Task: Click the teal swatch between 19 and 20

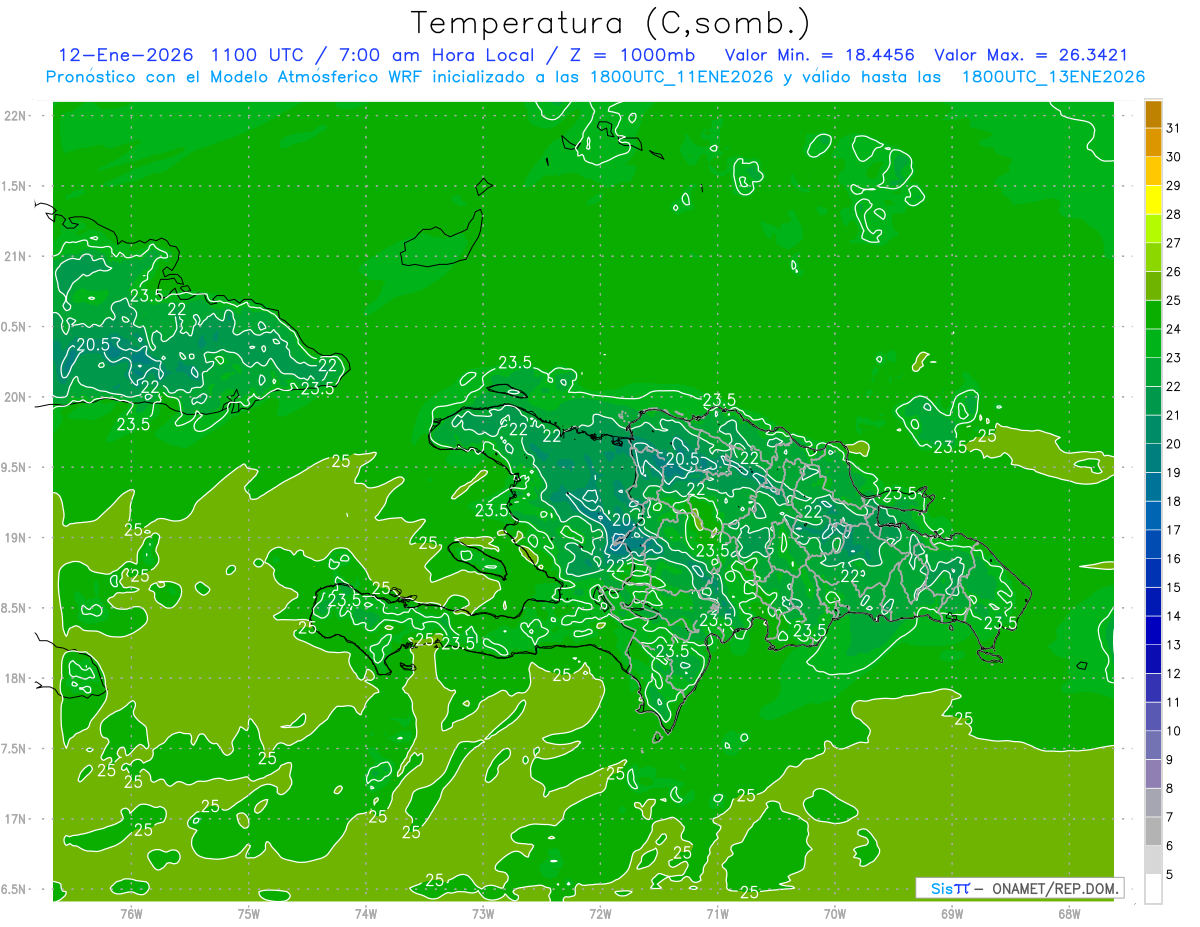Action: [1153, 458]
